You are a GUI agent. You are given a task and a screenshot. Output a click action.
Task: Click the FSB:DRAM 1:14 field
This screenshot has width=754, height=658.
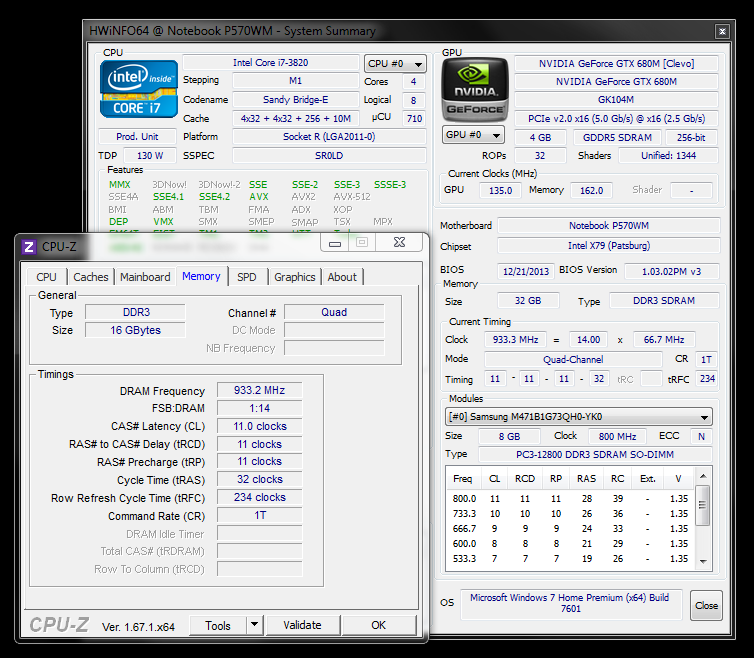point(260,408)
